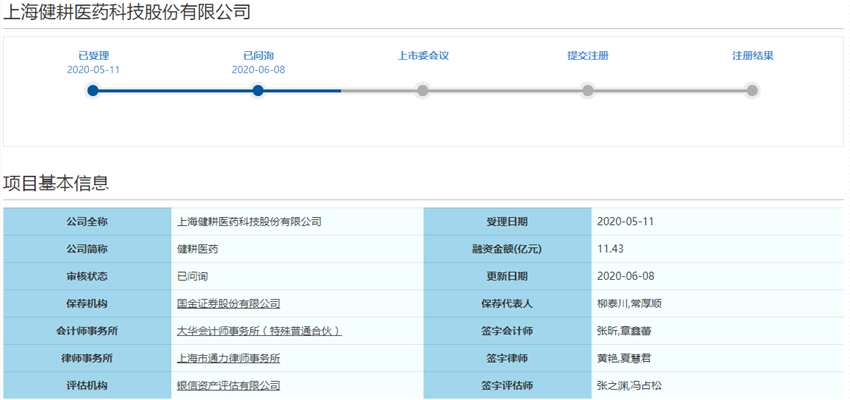Click the 融资金额(亿元) header cell
The image size is (850, 400).
point(507,249)
